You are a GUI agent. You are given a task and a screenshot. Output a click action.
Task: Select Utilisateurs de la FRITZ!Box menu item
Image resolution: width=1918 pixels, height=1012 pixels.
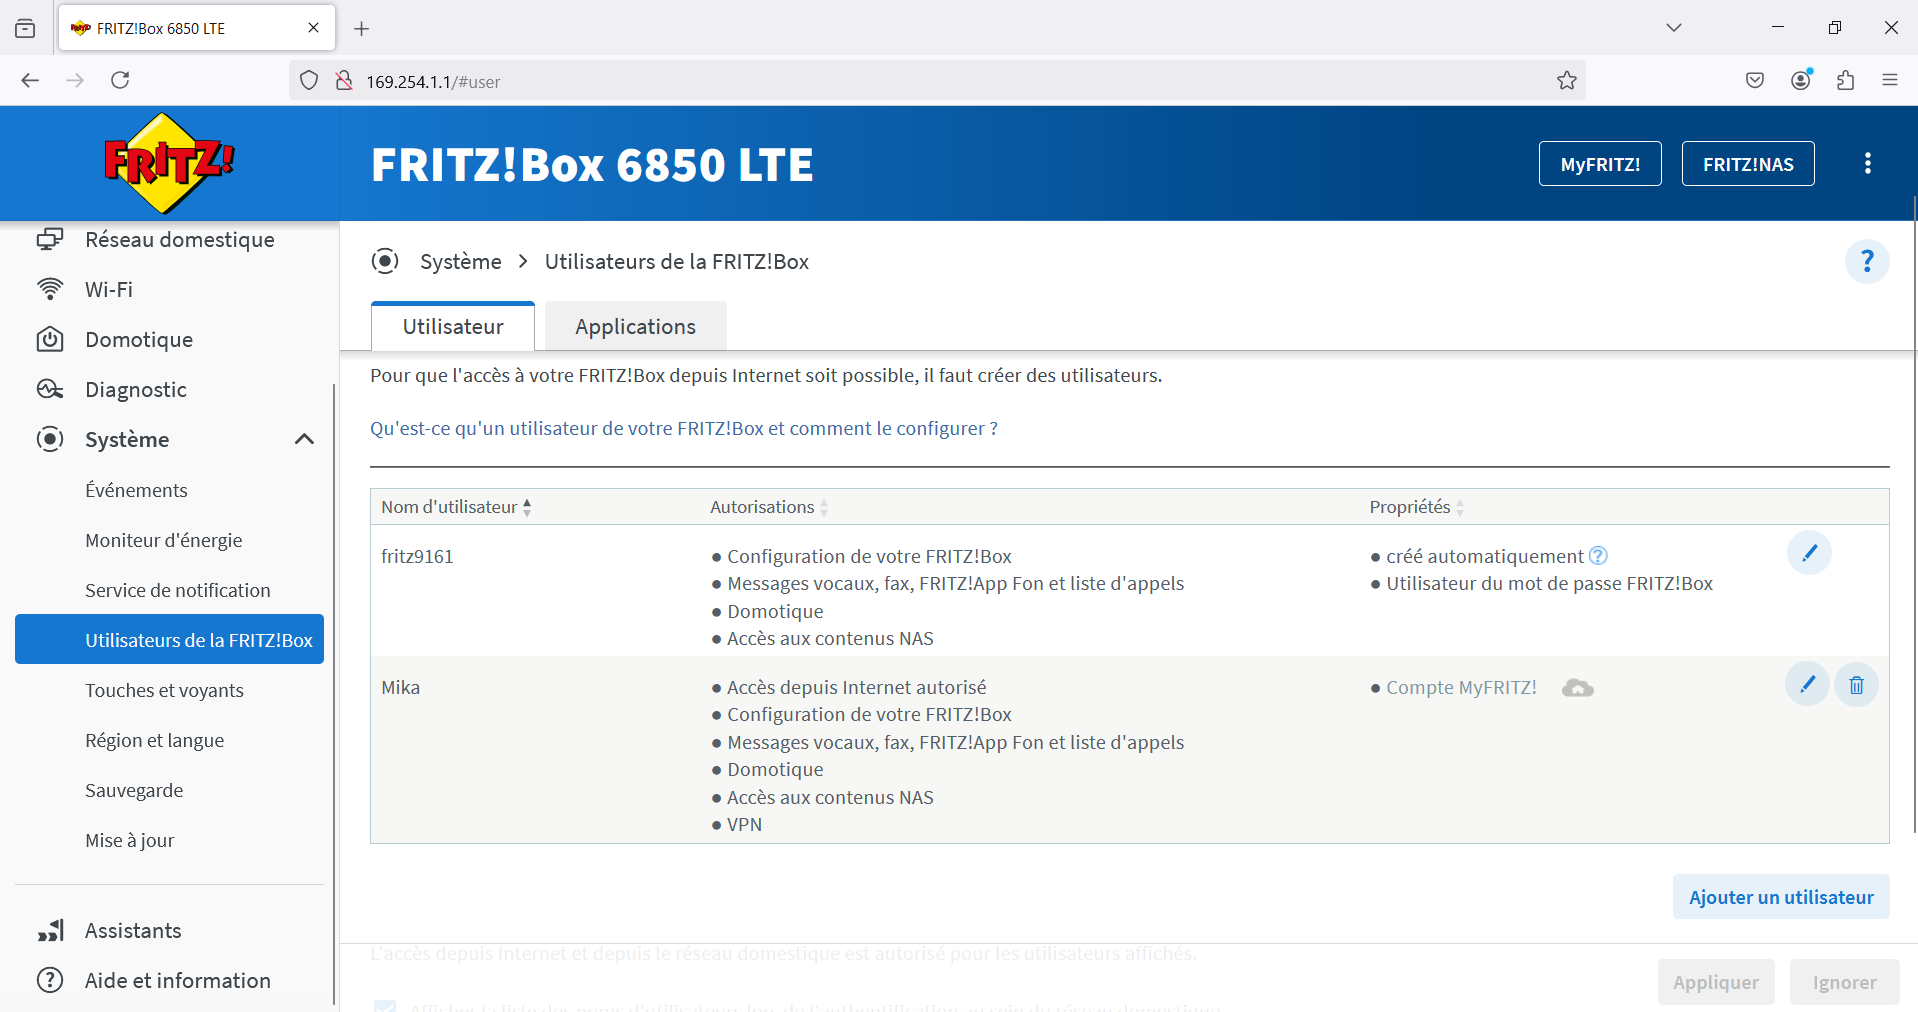[x=169, y=640]
